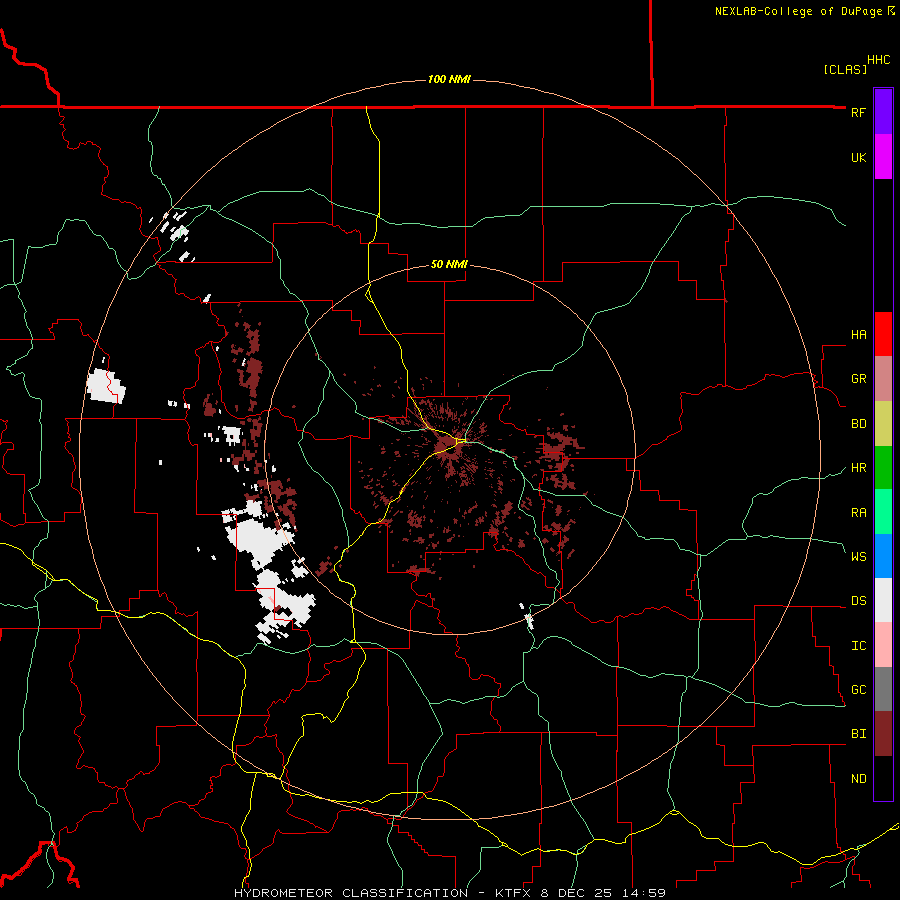Screen dimensions: 900x900
Task: Pick the HR green legend swatch
Action: [x=883, y=467]
